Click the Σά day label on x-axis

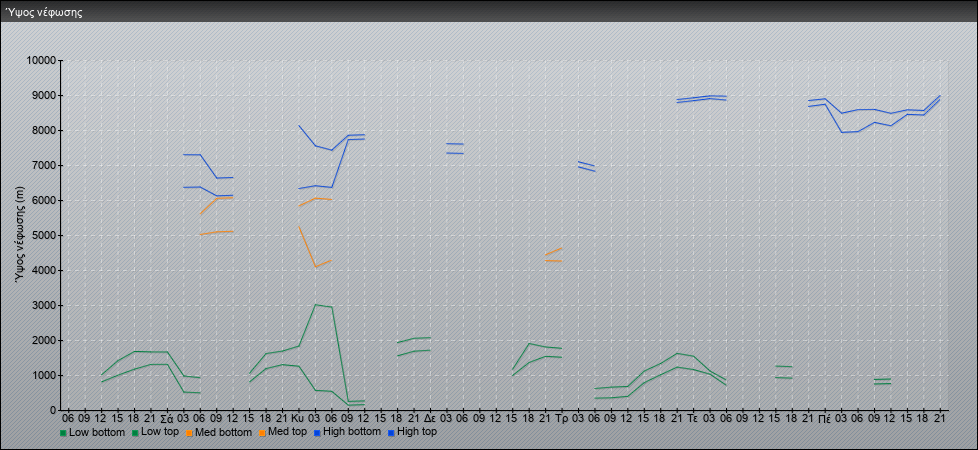tap(167, 418)
